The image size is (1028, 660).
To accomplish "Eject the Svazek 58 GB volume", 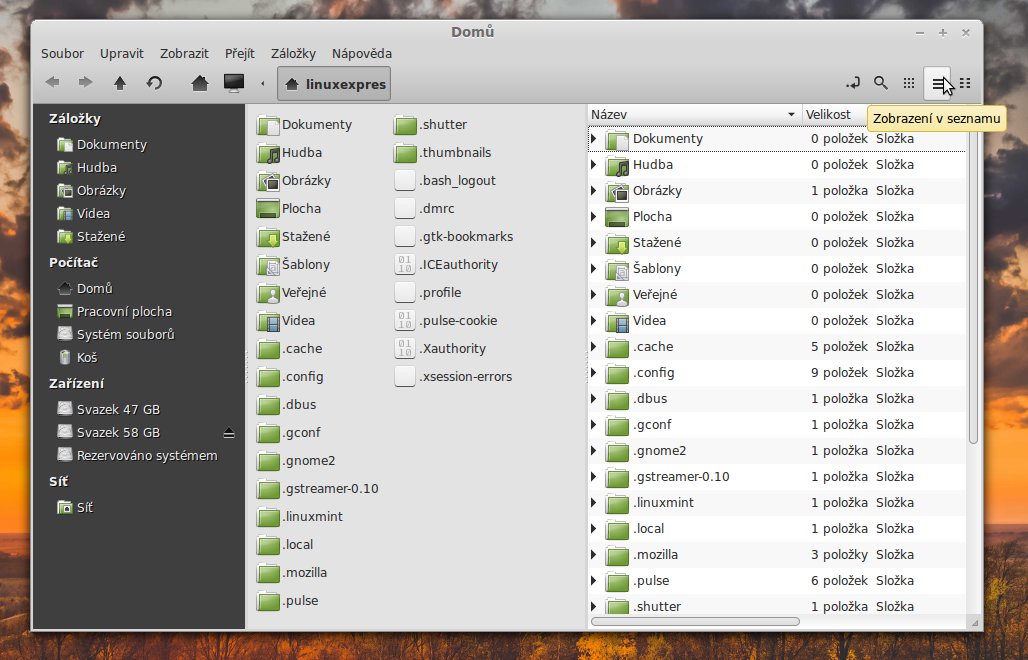I will (229, 433).
